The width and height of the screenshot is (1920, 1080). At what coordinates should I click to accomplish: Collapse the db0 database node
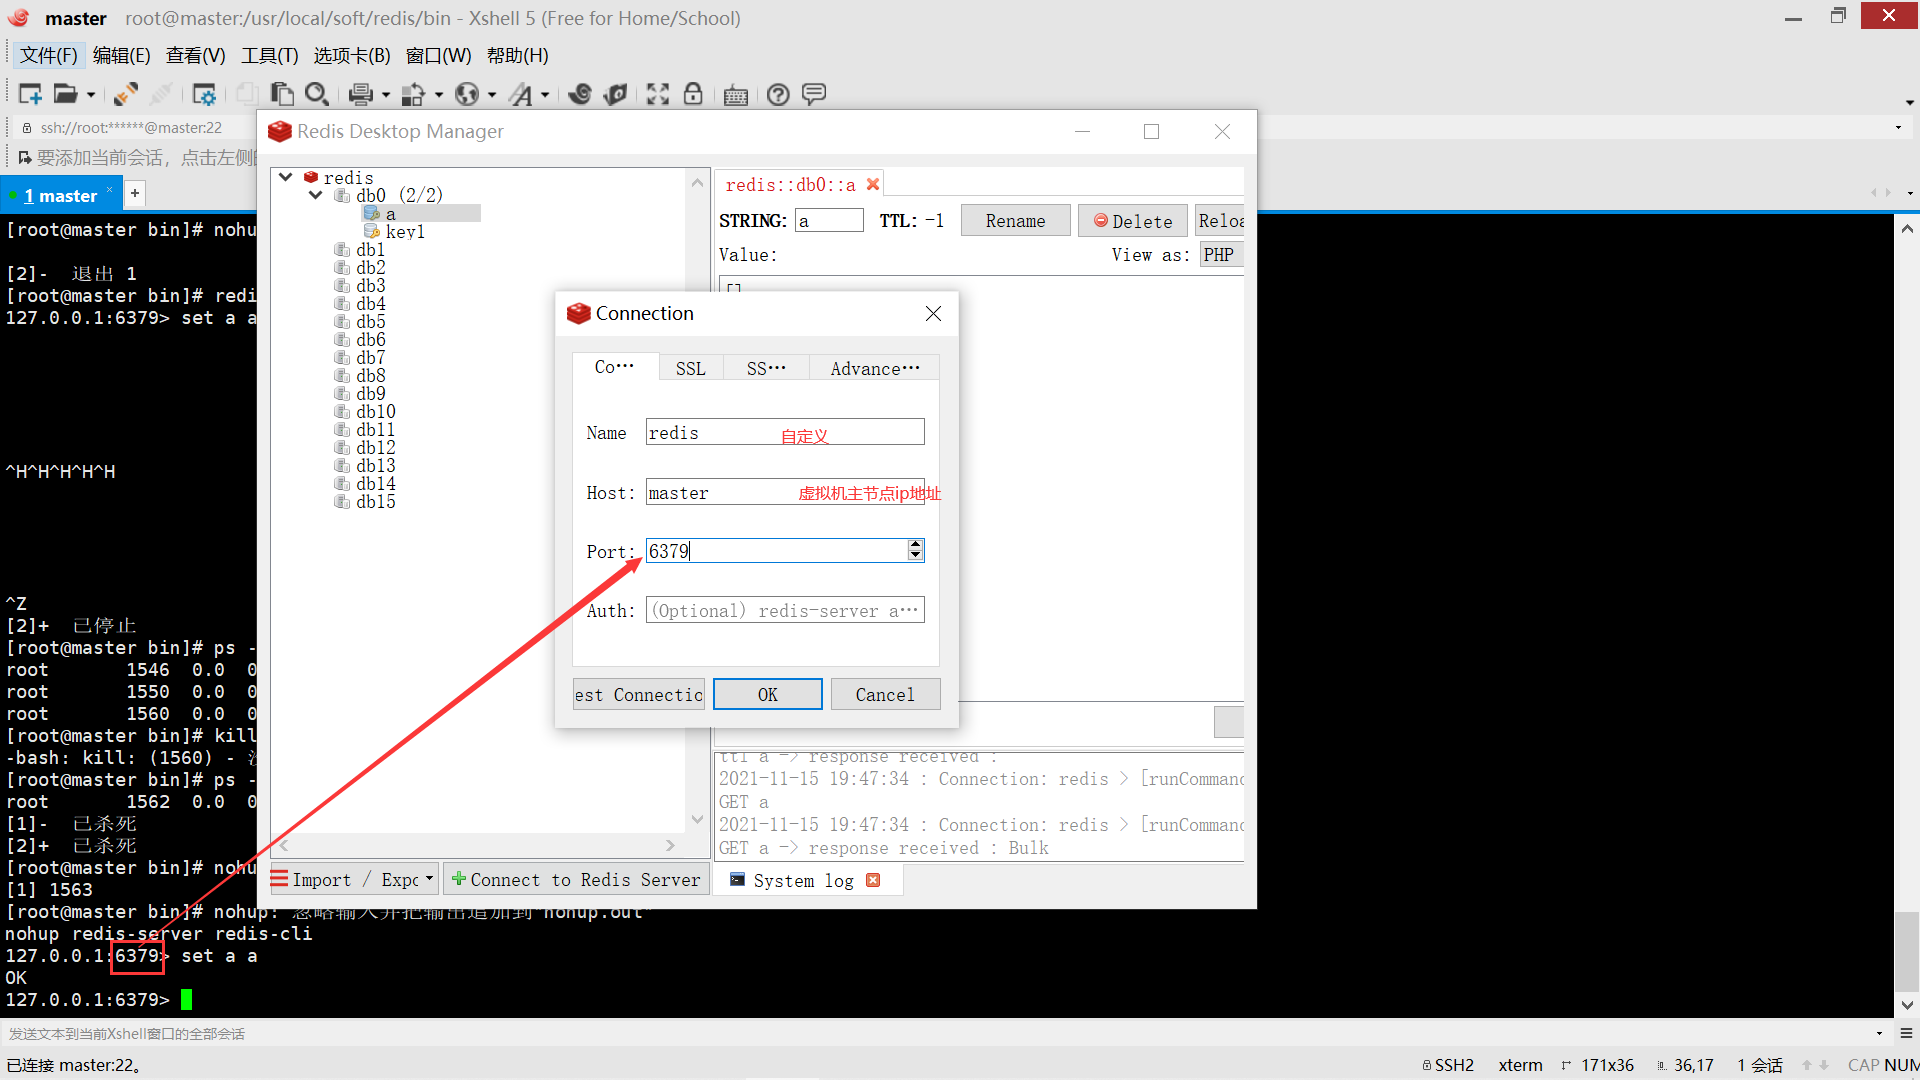click(x=316, y=195)
